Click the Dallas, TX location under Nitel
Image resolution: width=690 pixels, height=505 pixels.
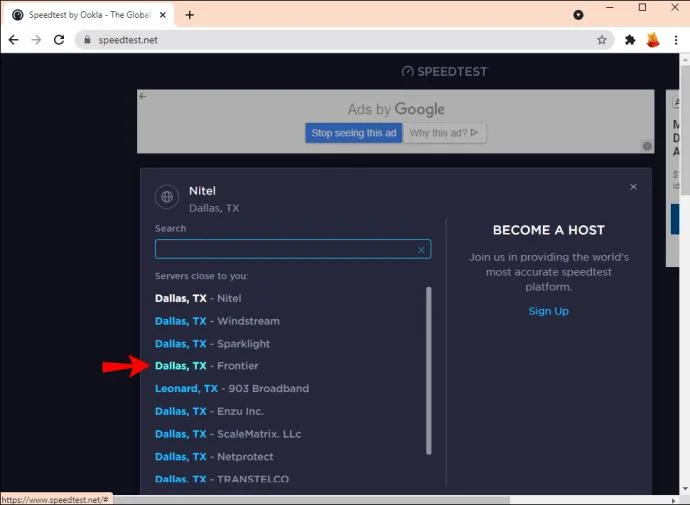point(214,208)
